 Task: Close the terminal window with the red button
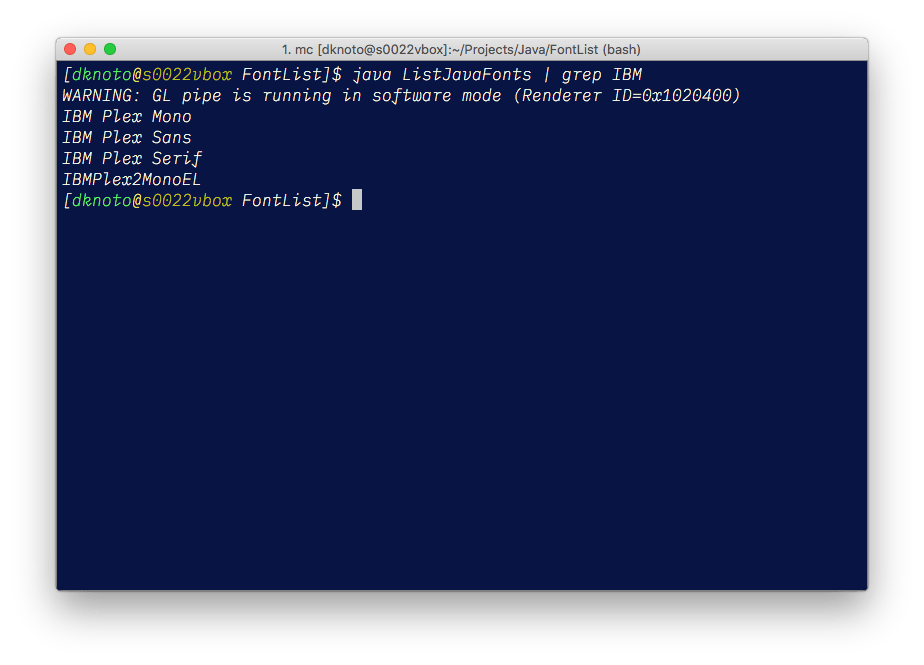click(70, 49)
